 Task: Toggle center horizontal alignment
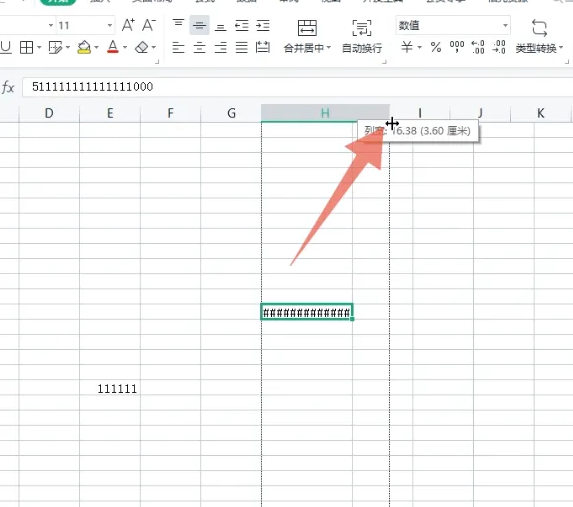199,48
